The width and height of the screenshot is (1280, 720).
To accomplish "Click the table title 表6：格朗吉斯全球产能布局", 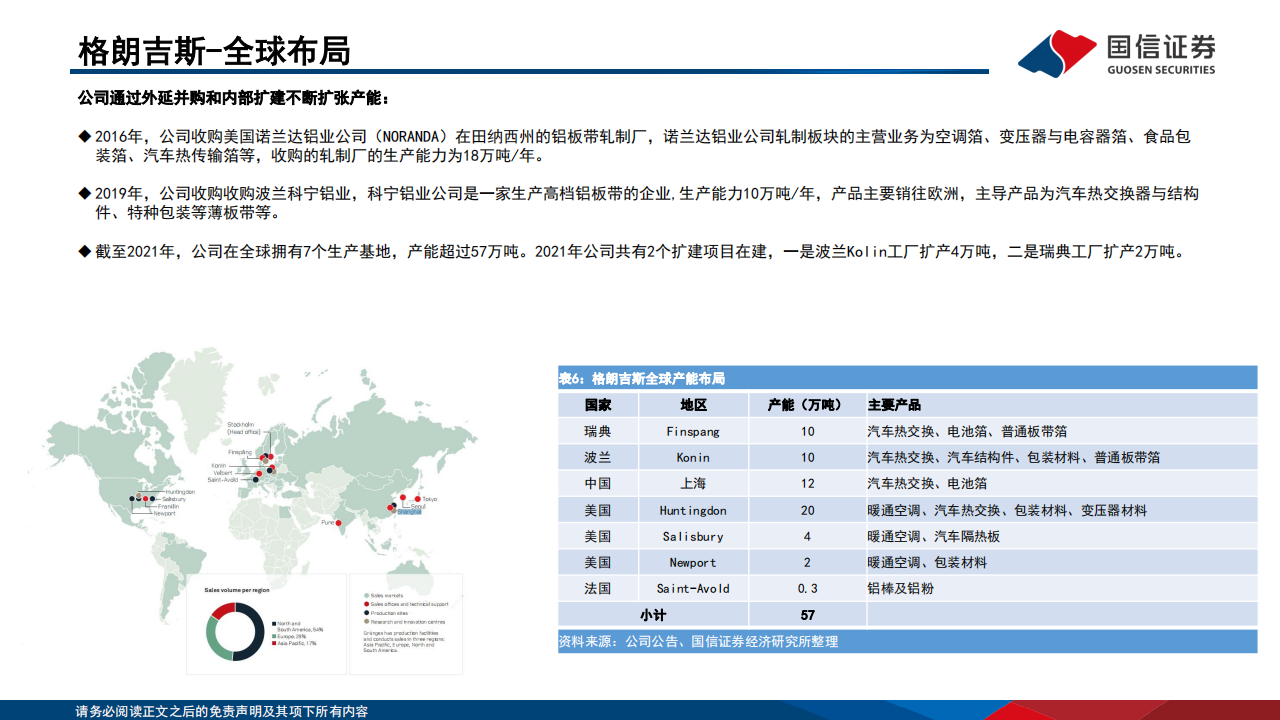I will click(641, 379).
